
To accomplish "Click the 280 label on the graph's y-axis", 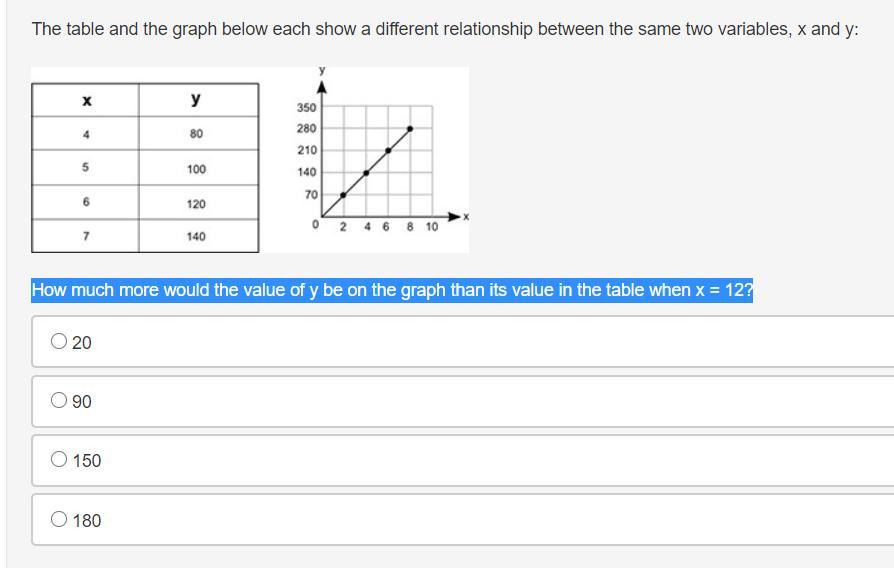I will click(x=306, y=129).
